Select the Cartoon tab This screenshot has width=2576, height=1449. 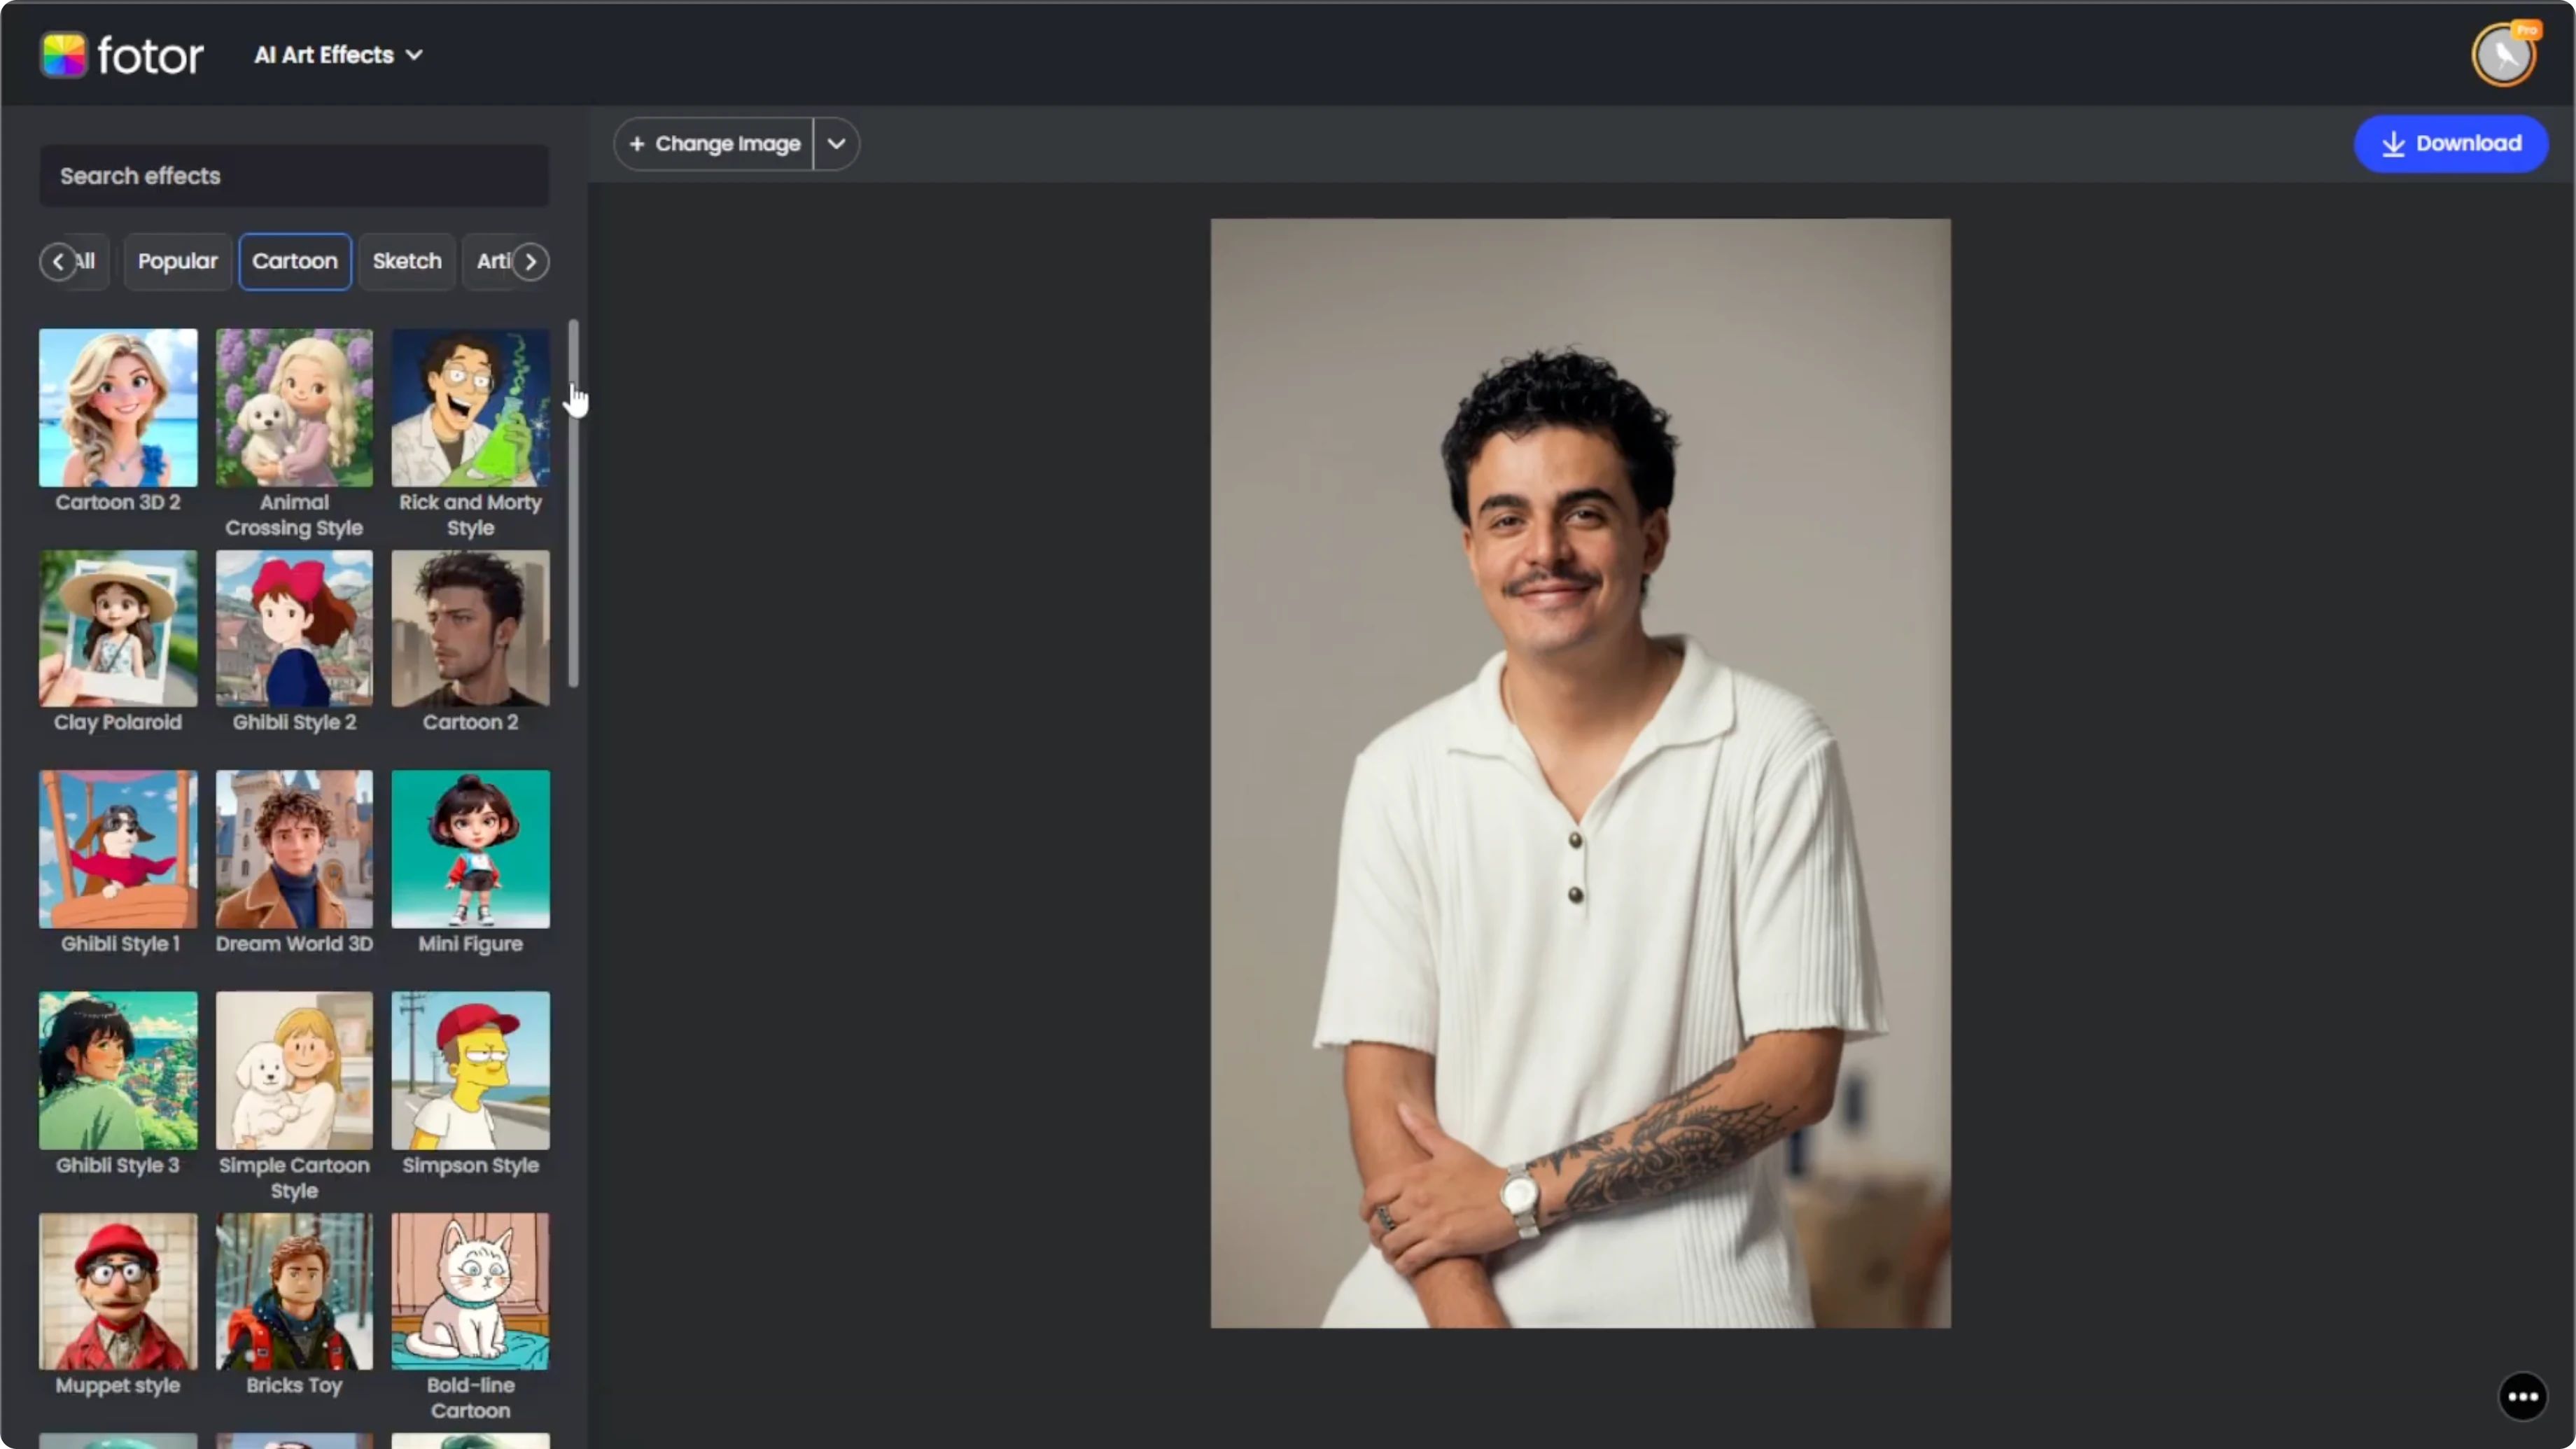point(295,262)
